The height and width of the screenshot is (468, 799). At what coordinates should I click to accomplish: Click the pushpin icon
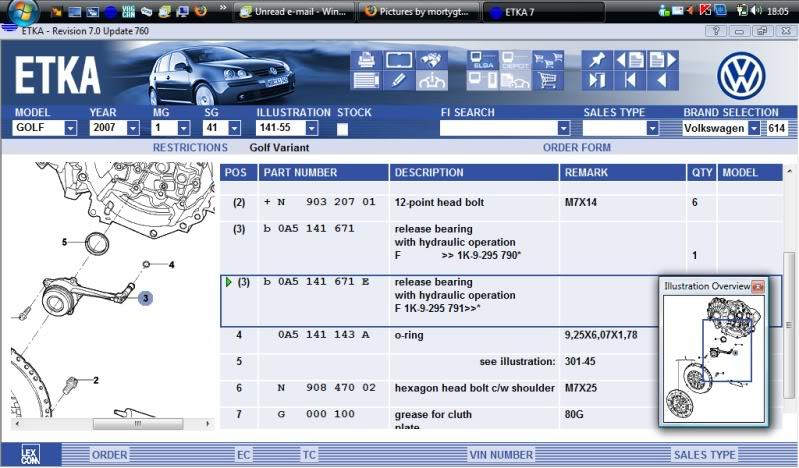pos(597,60)
